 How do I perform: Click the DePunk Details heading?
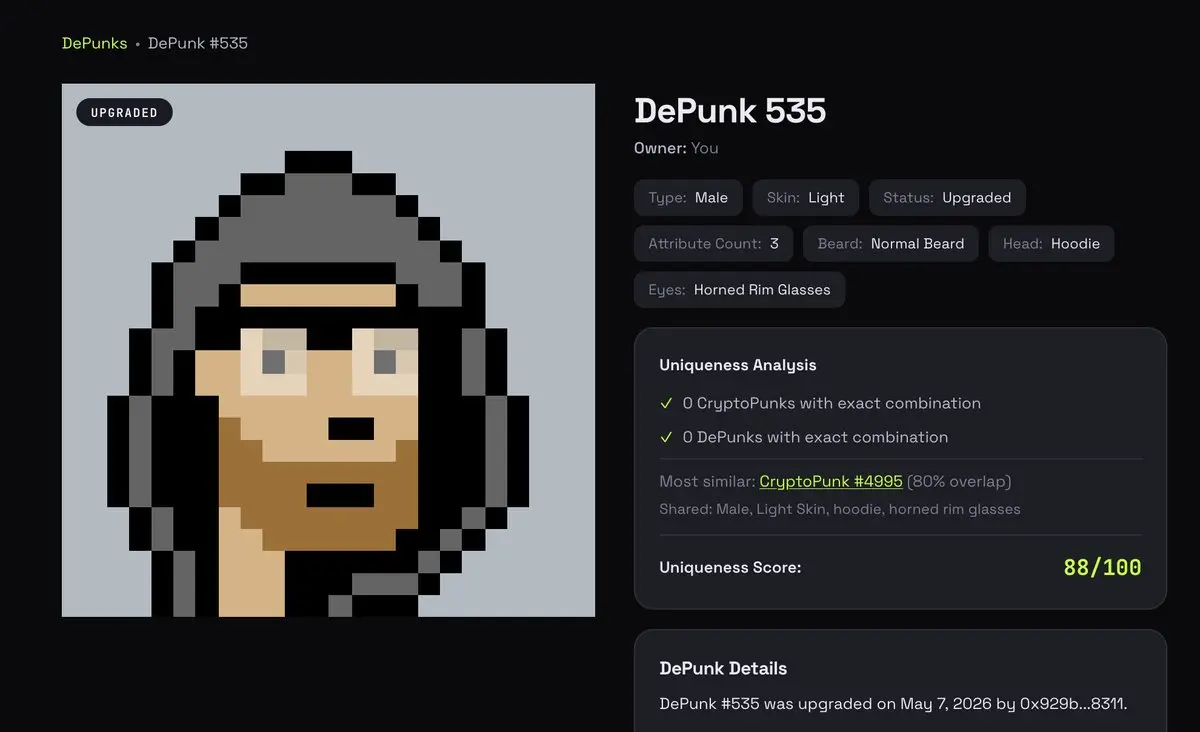(x=723, y=668)
